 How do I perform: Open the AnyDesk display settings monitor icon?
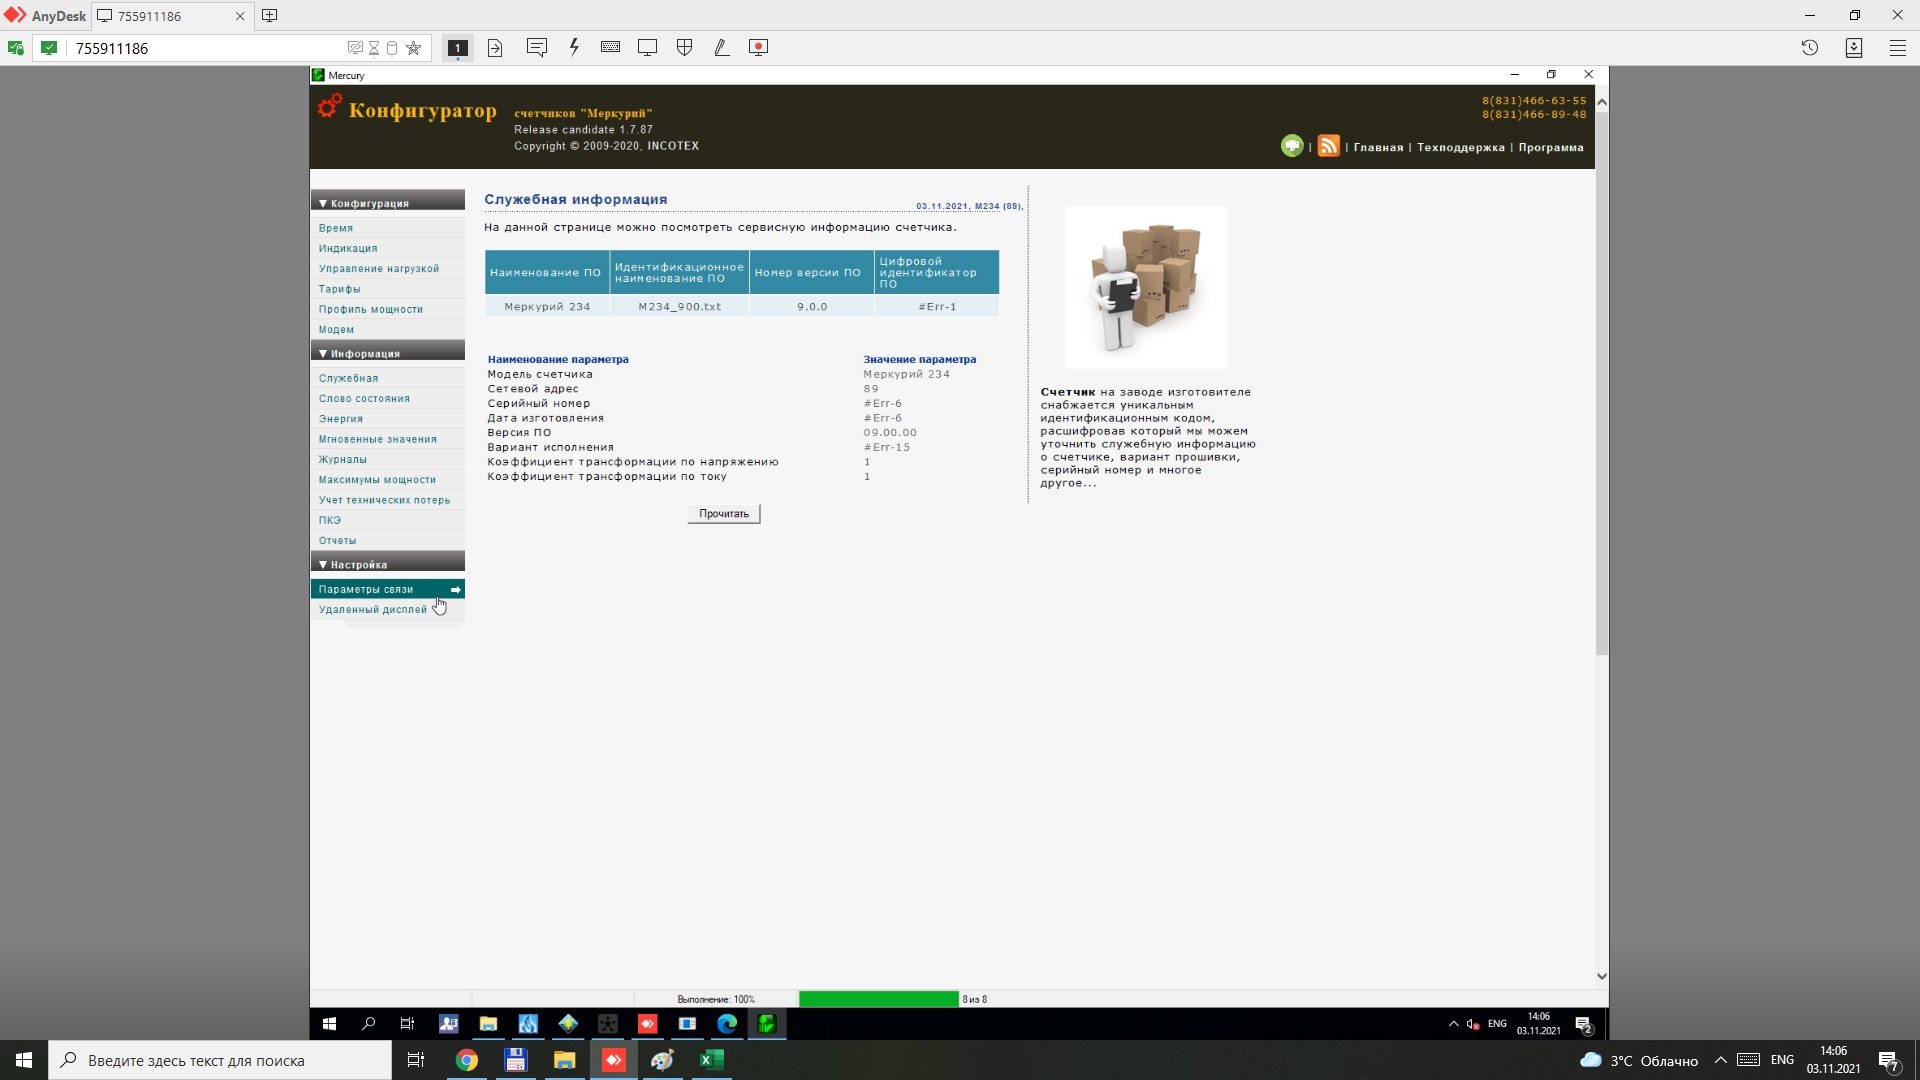point(647,47)
